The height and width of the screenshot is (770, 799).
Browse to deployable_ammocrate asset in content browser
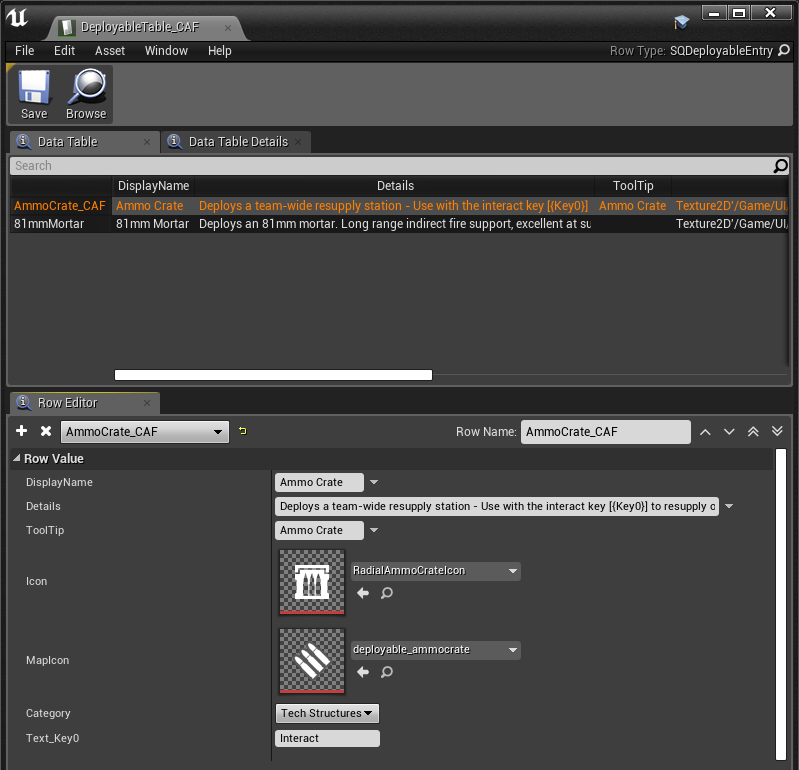coord(387,672)
